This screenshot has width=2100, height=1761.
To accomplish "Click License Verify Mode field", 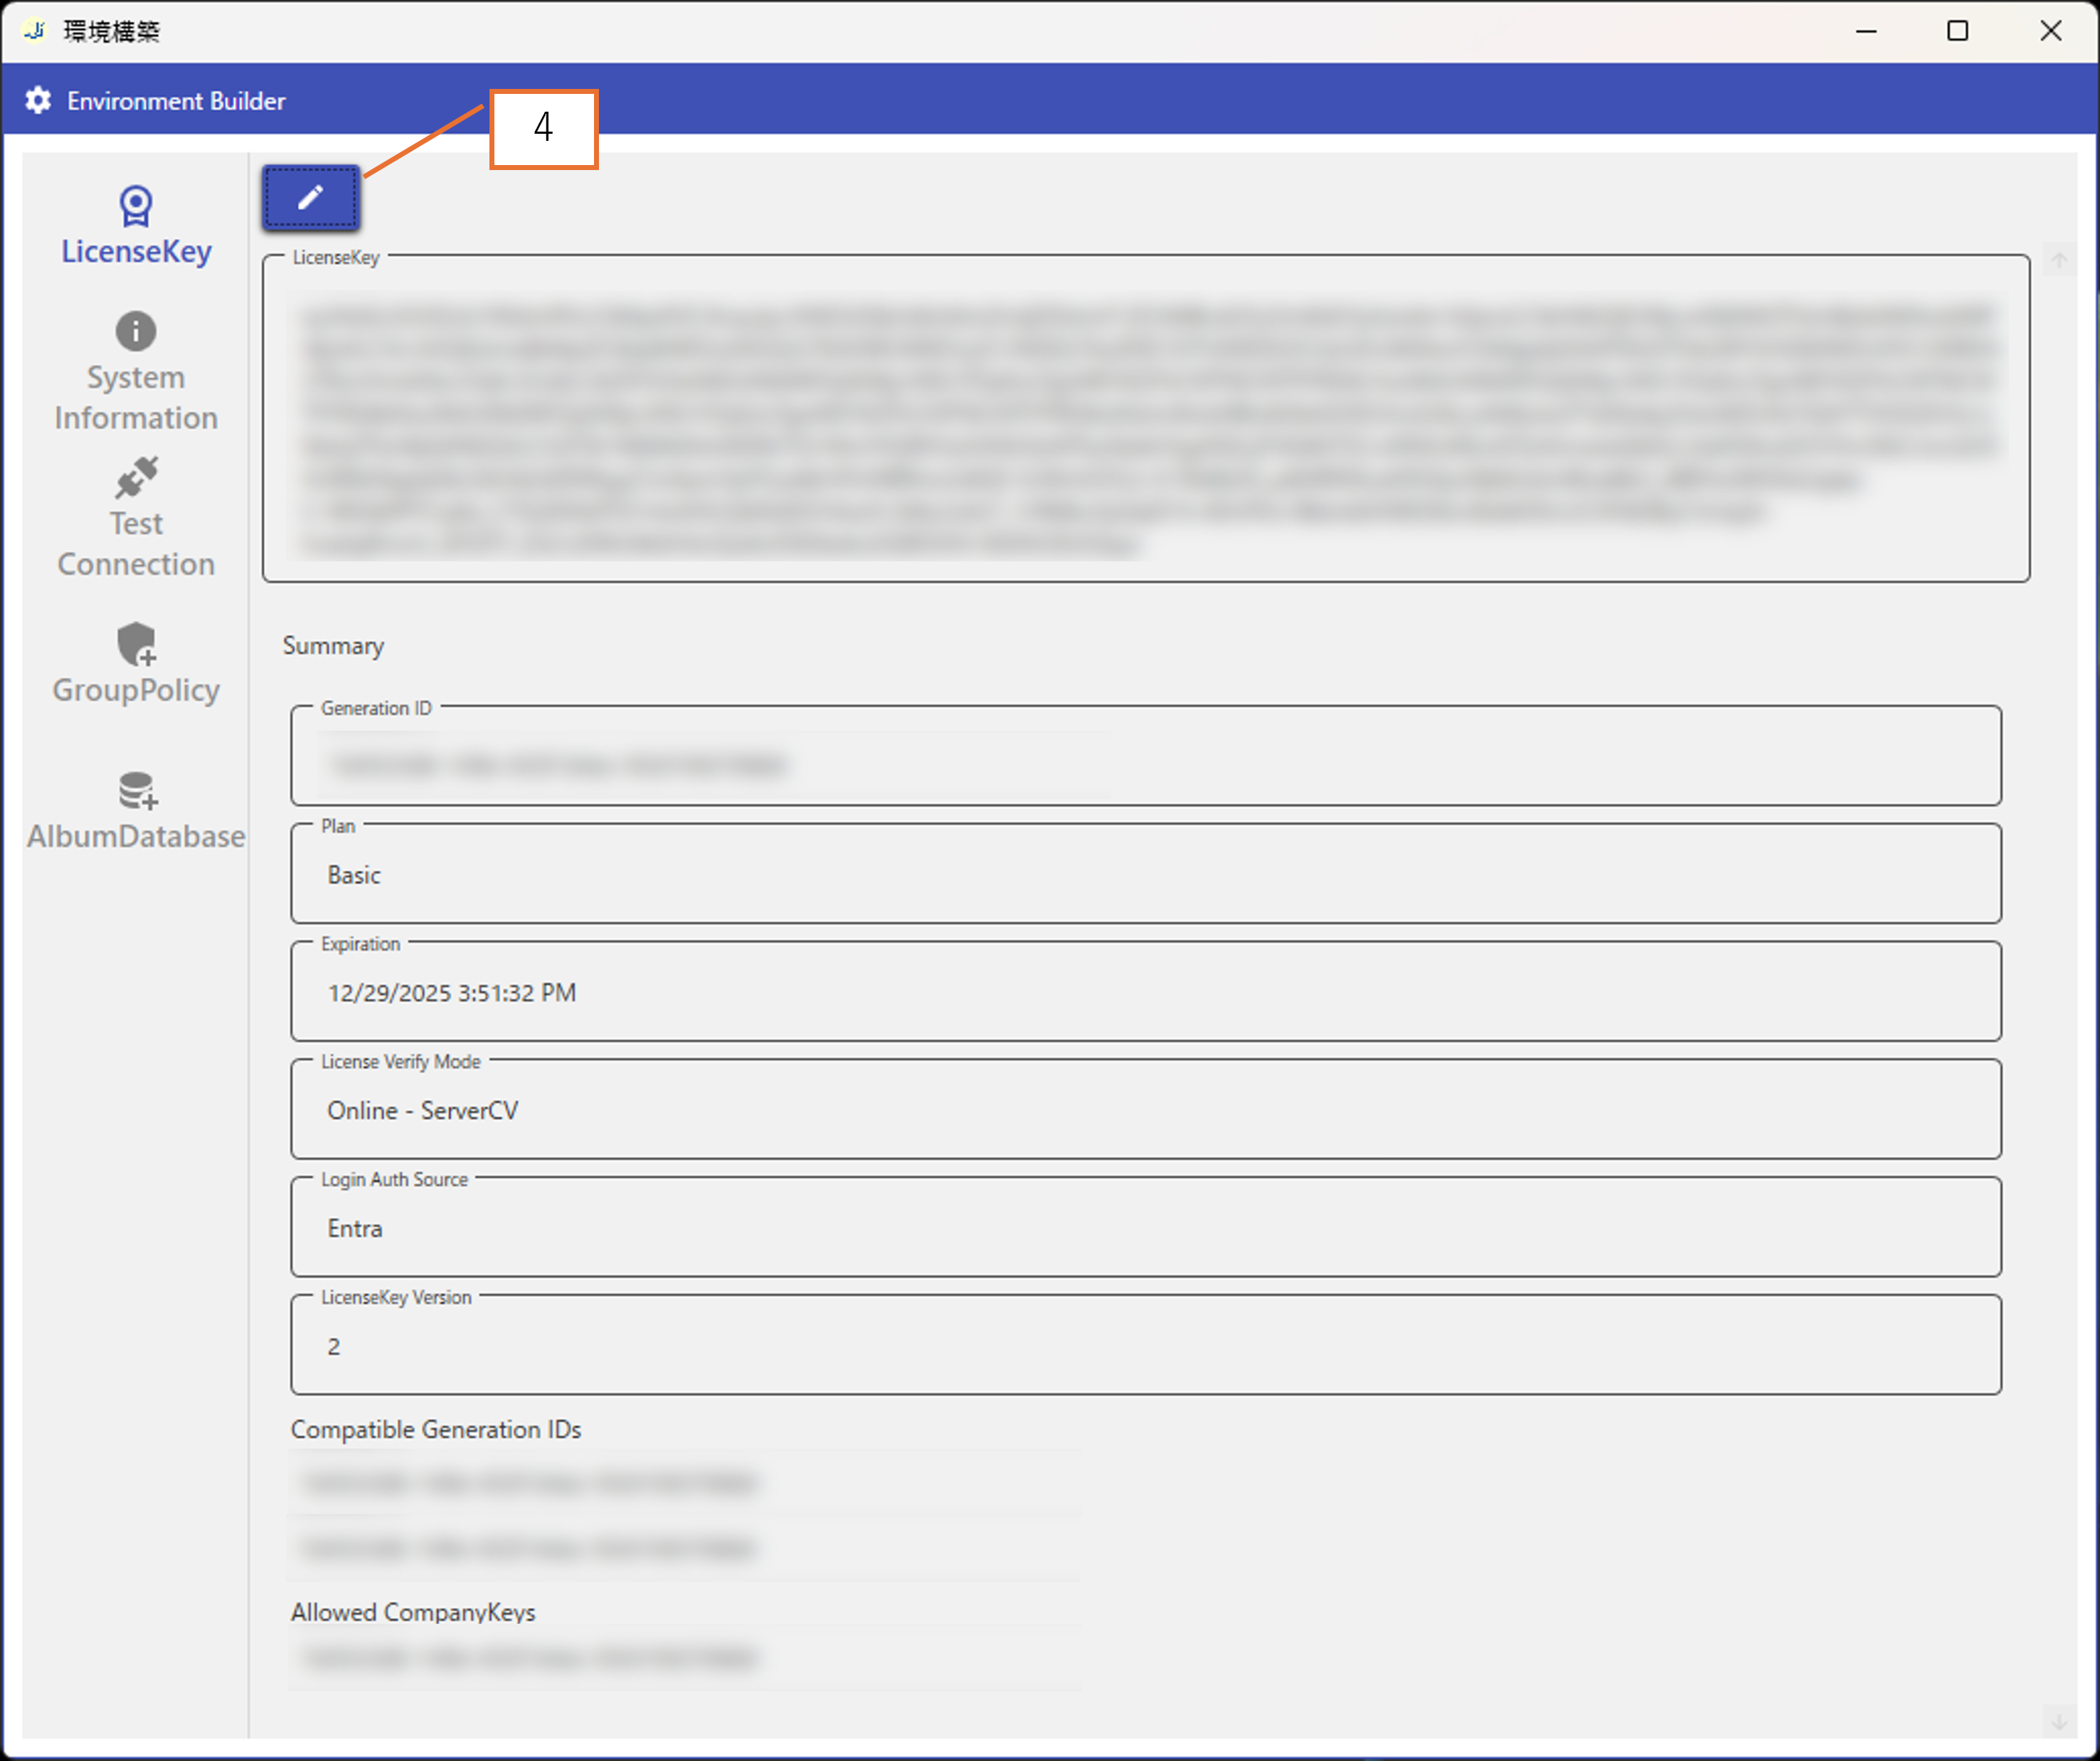I will point(1145,1111).
